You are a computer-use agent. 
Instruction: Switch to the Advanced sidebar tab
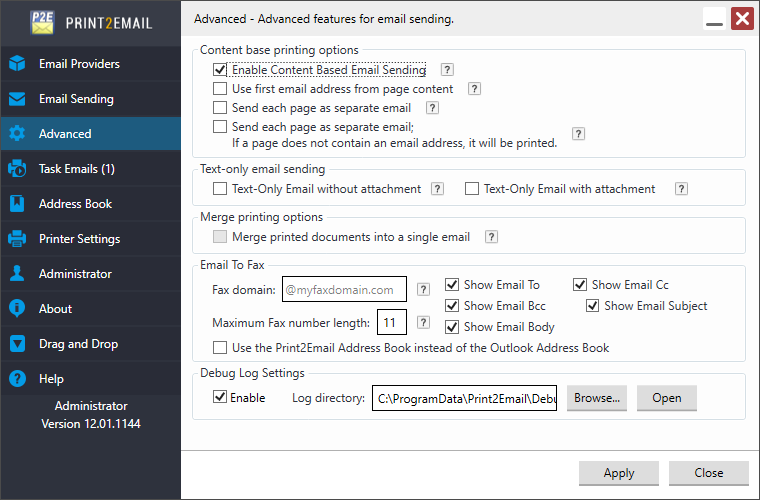tap(91, 134)
